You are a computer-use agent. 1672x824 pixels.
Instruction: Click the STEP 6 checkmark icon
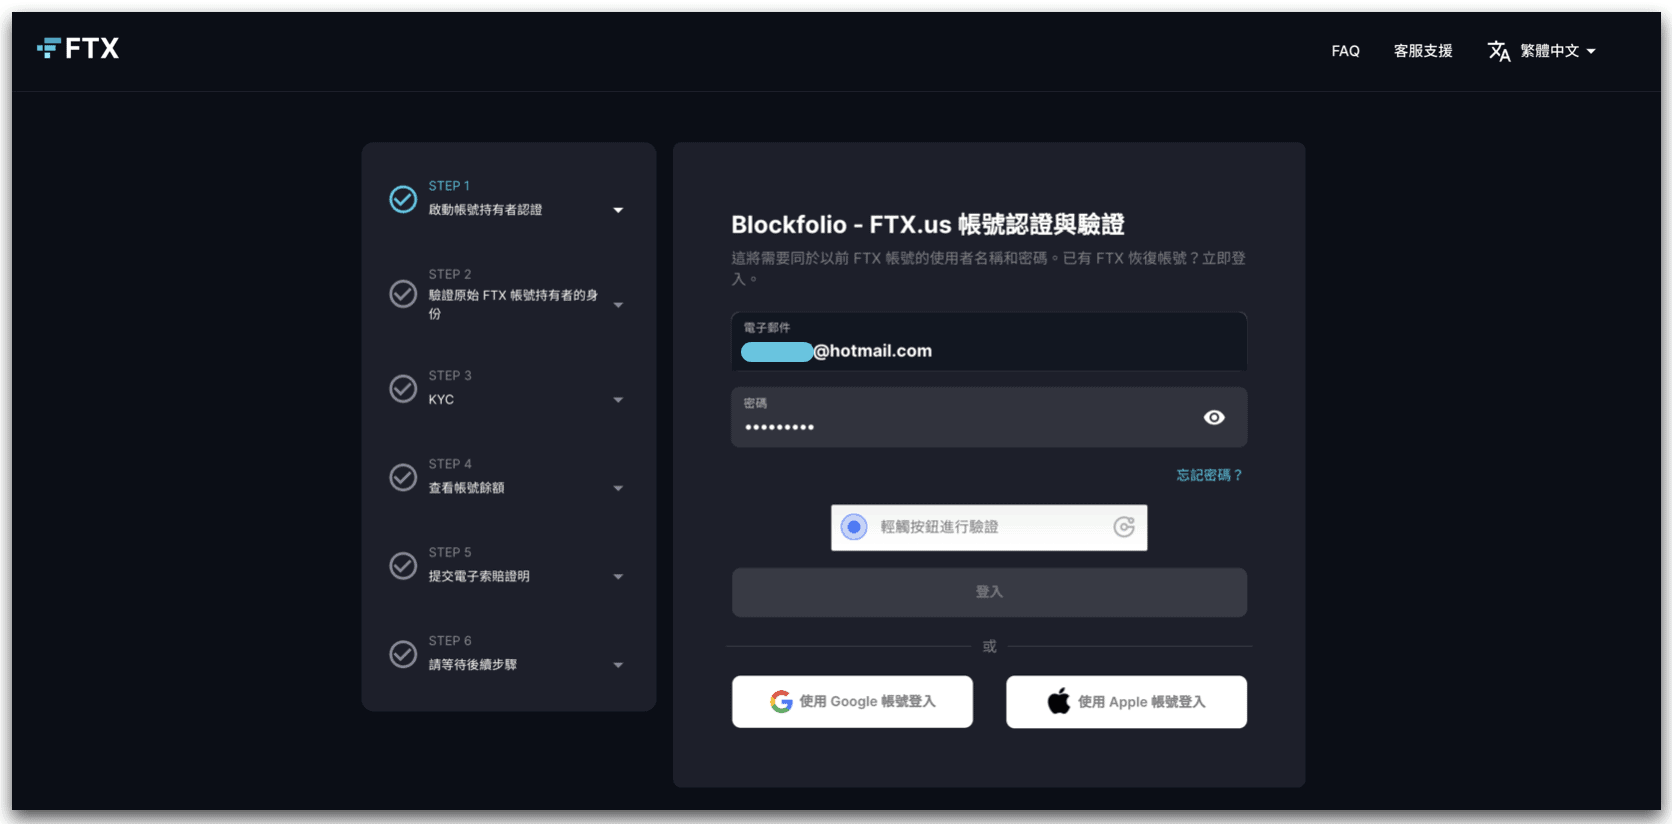click(x=403, y=654)
